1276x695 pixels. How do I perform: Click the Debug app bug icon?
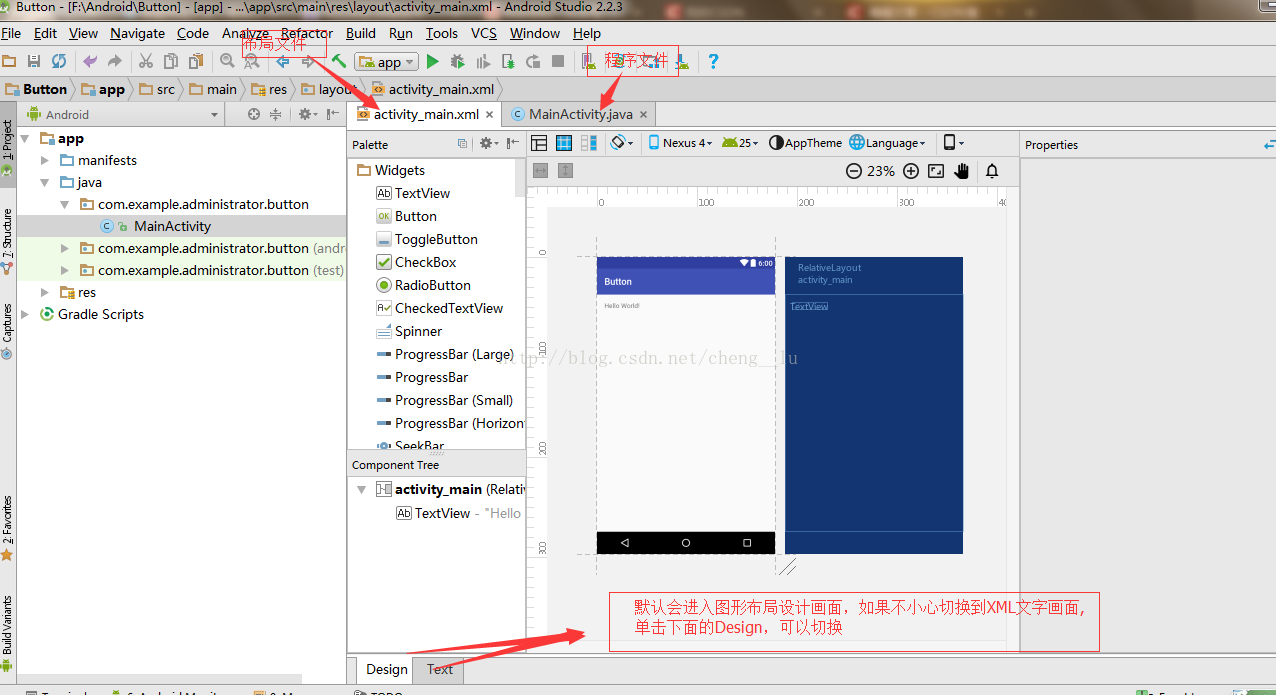pos(458,61)
